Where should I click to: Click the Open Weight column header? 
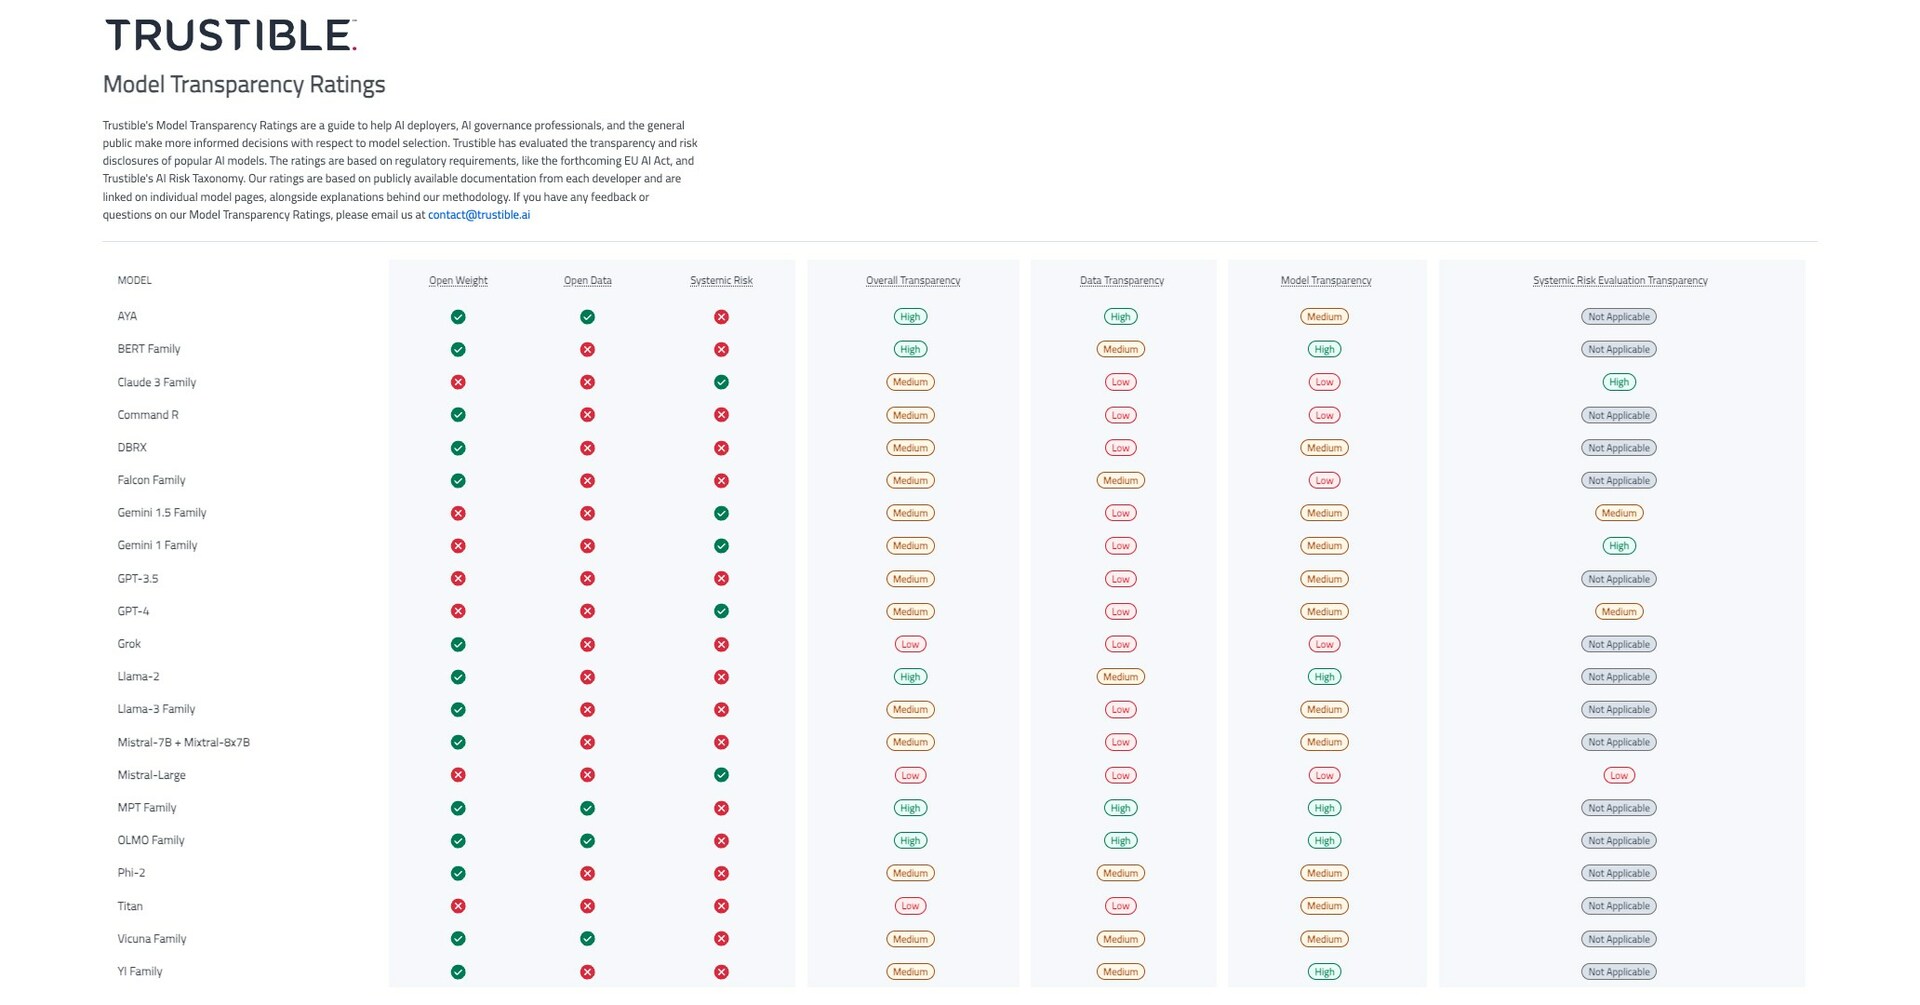point(458,281)
